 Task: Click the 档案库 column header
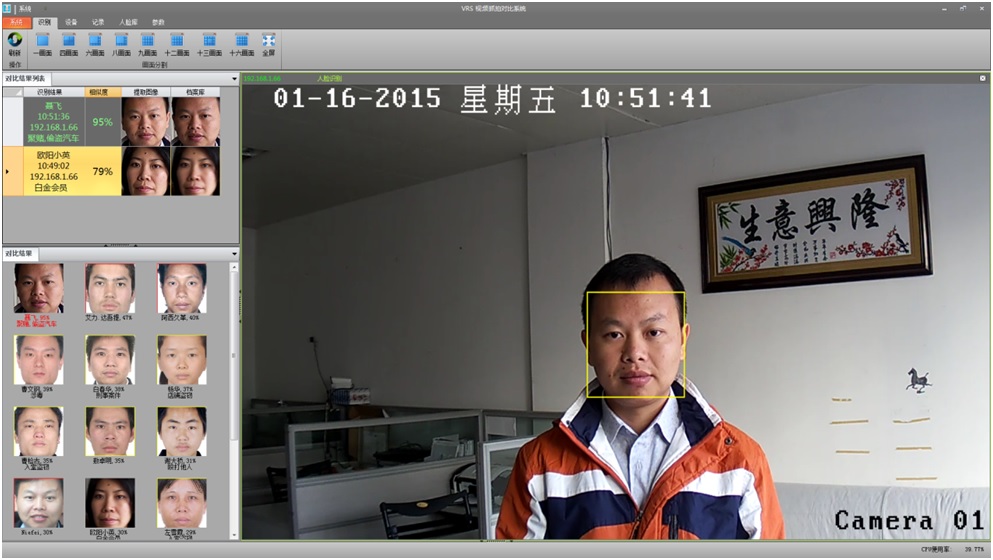196,92
